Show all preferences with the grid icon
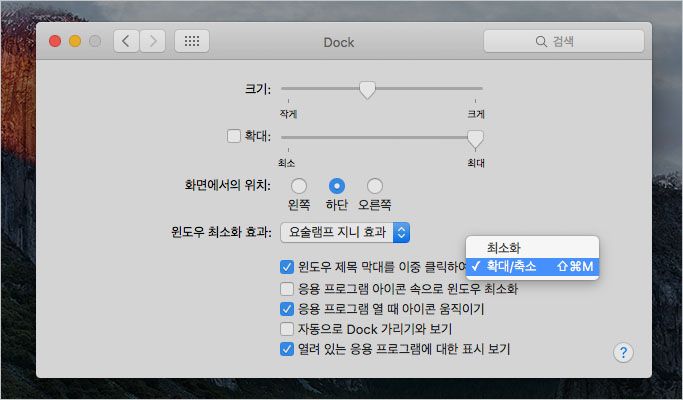 pyautogui.click(x=192, y=41)
